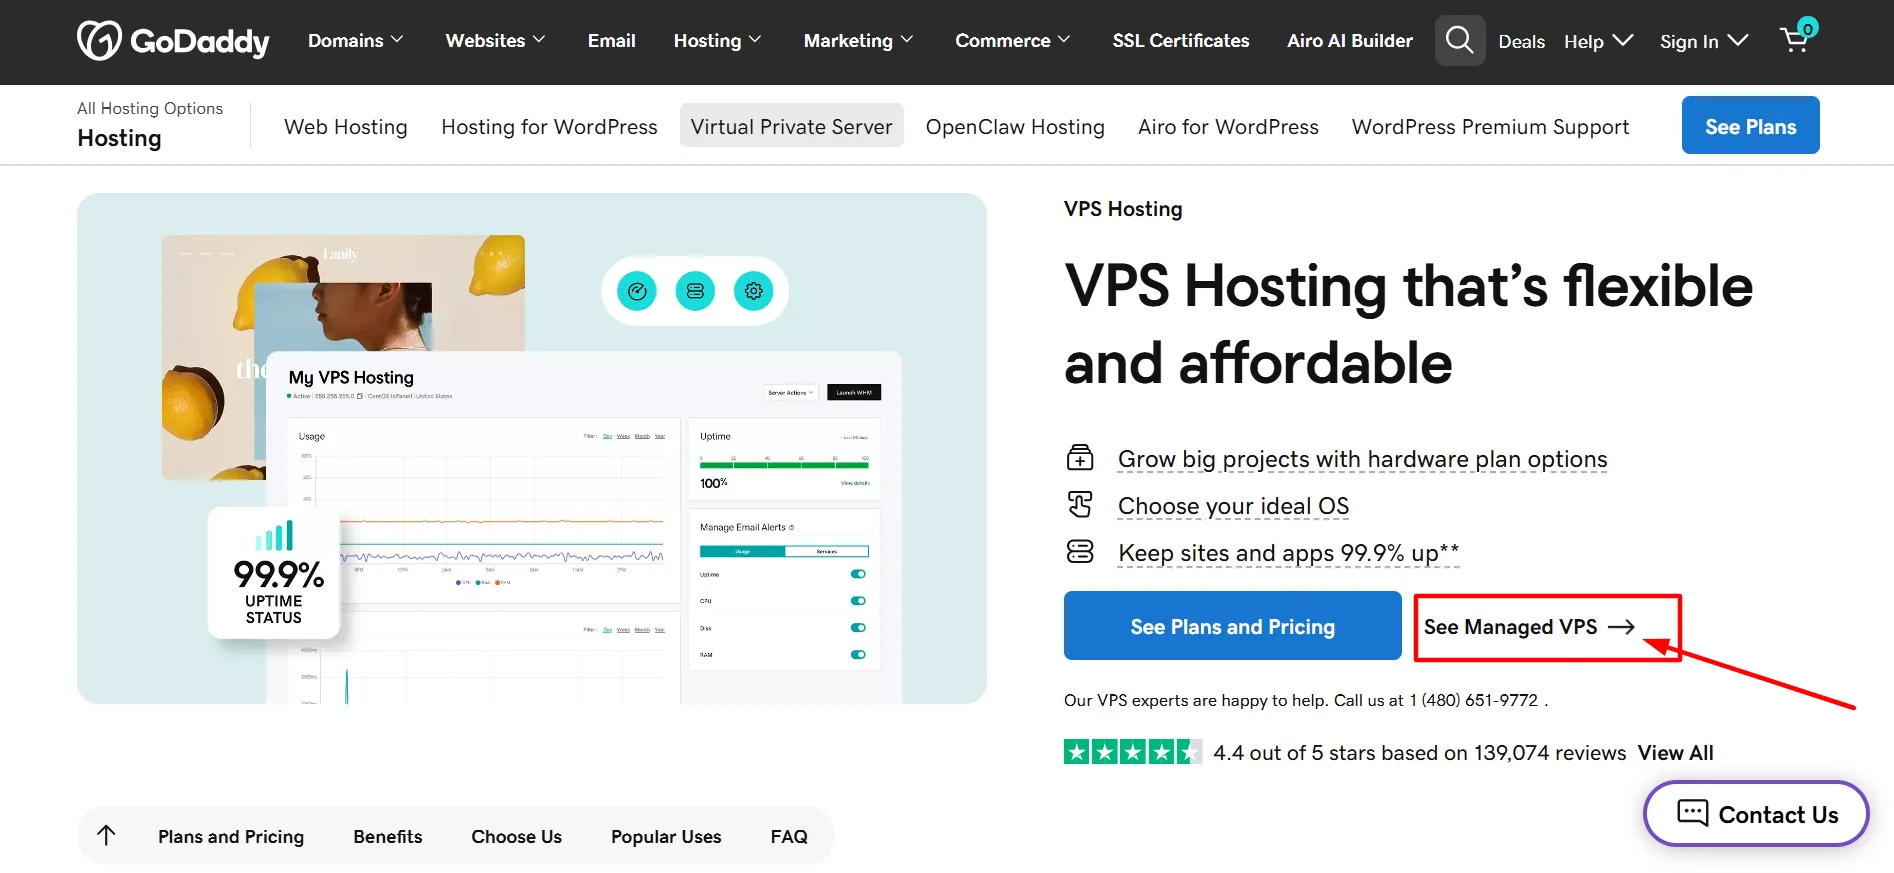
Task: Open the Airo for WordPress tab
Action: click(x=1228, y=127)
